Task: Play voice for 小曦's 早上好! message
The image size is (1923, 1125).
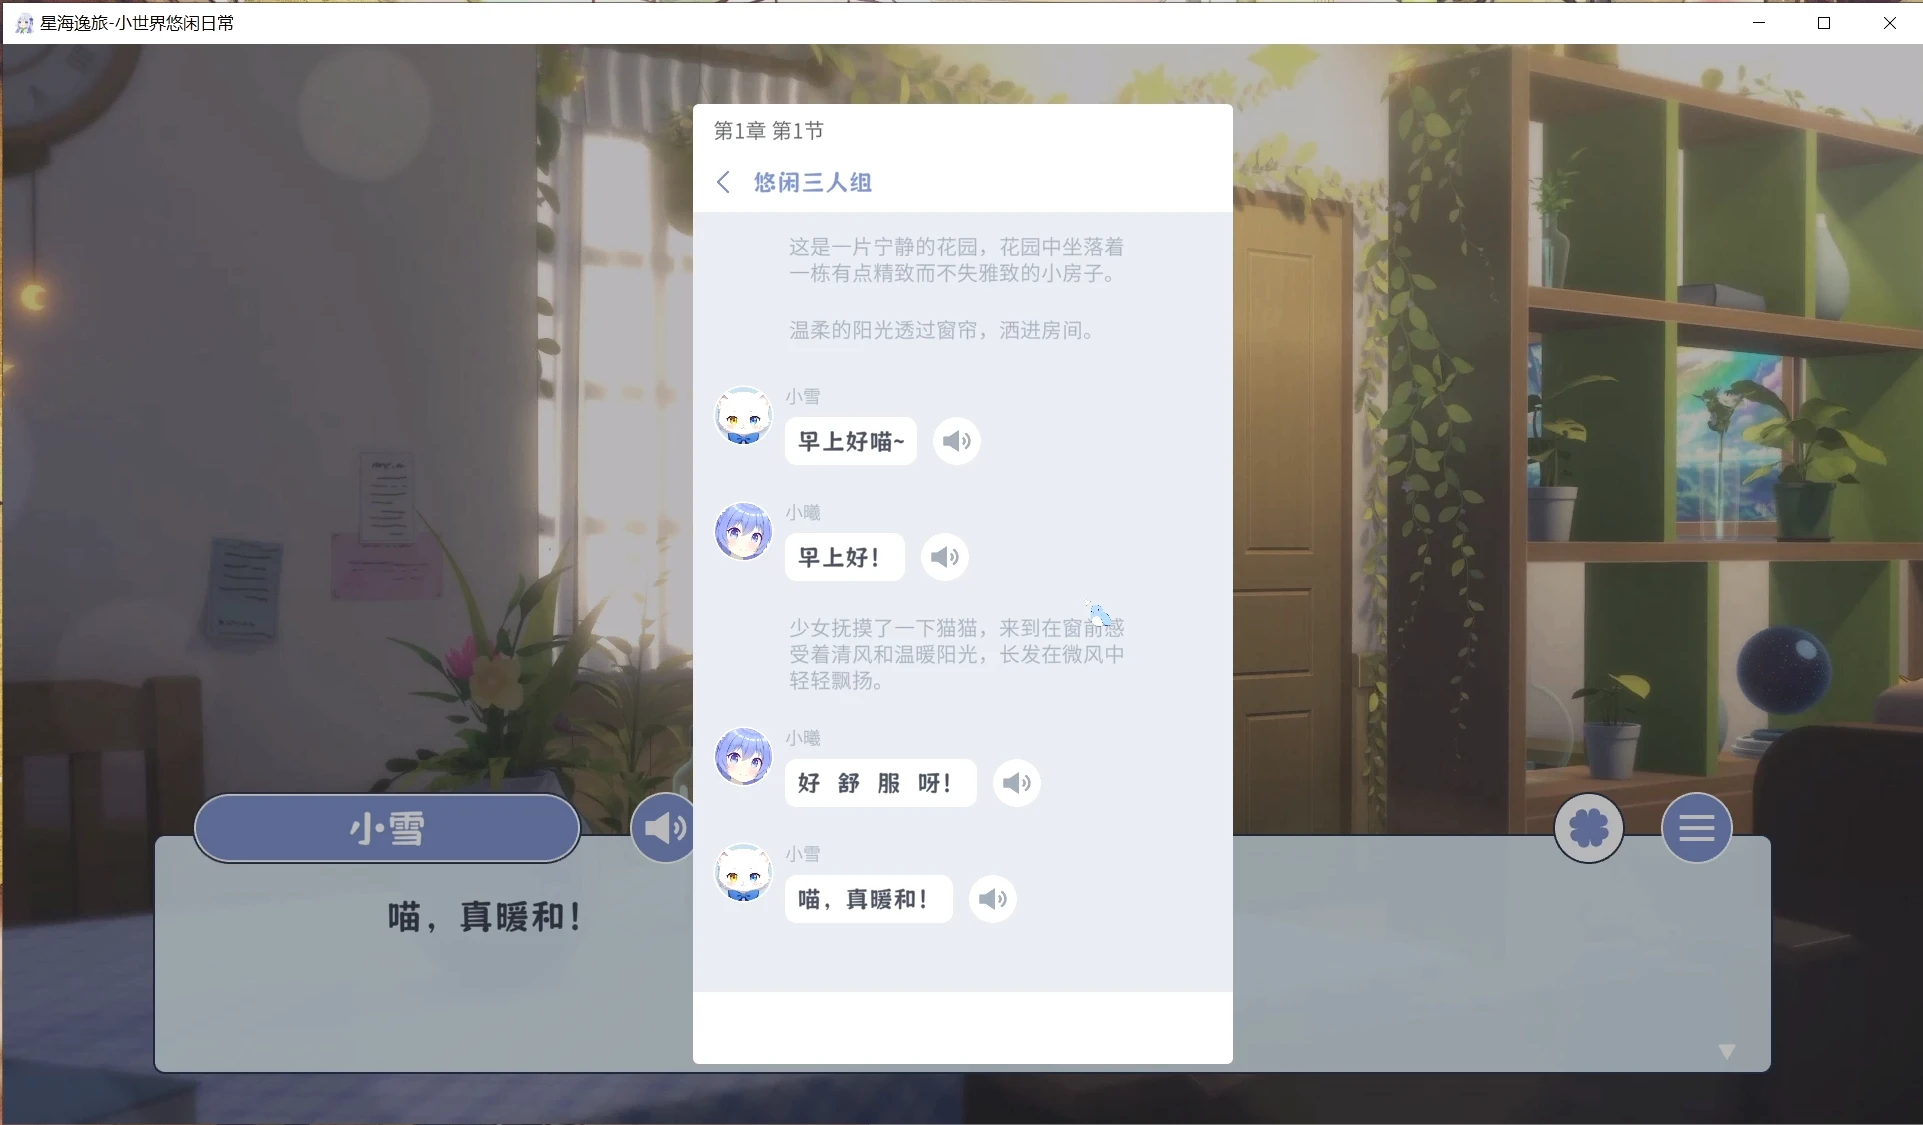Action: 945,557
